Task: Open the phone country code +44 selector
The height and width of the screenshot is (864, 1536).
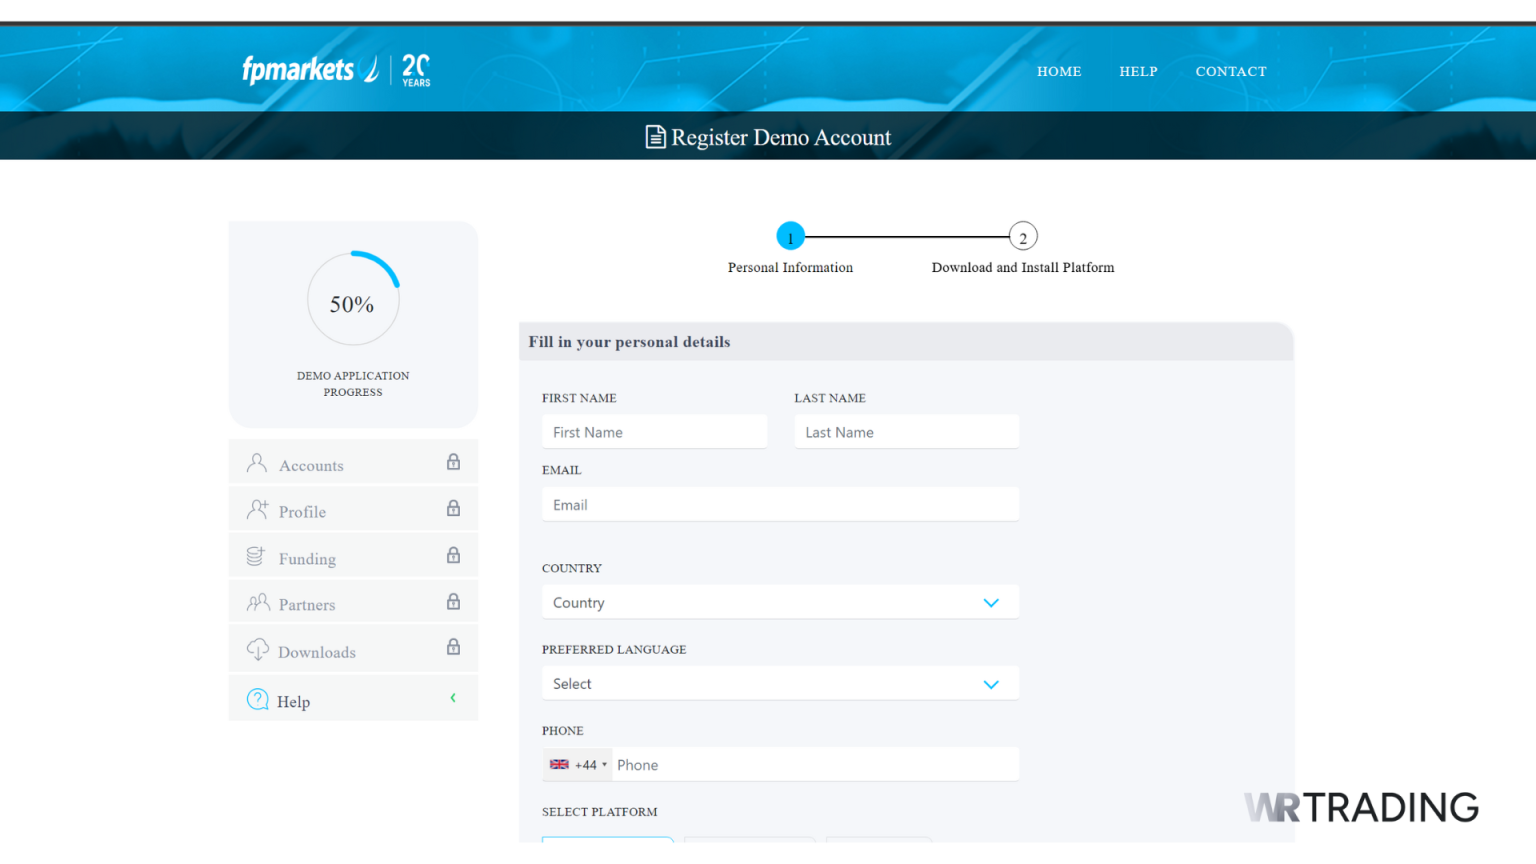Action: coord(579,765)
